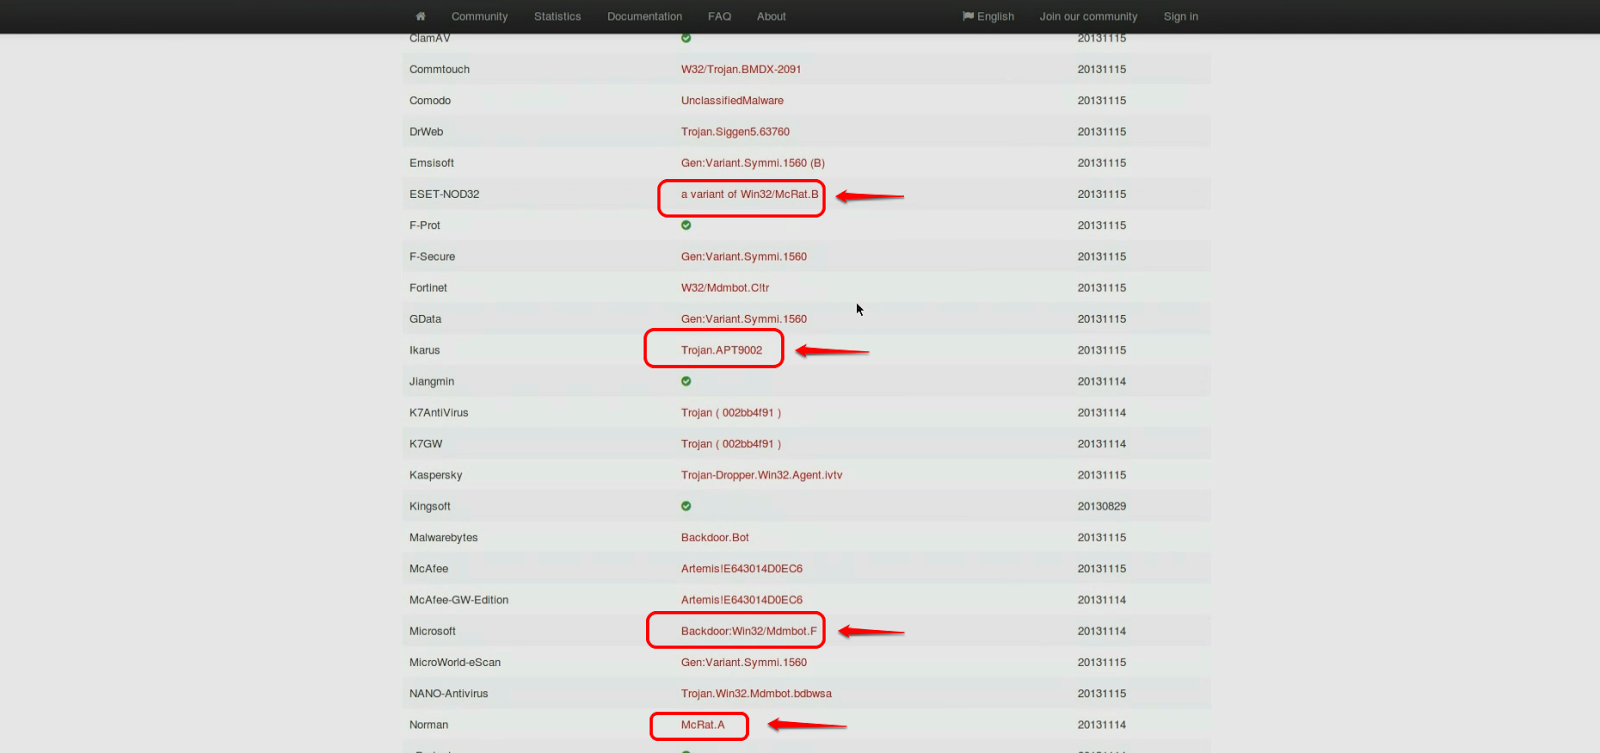The width and height of the screenshot is (1600, 753).
Task: Click the green check icon for Kingsoft
Action: pos(686,506)
